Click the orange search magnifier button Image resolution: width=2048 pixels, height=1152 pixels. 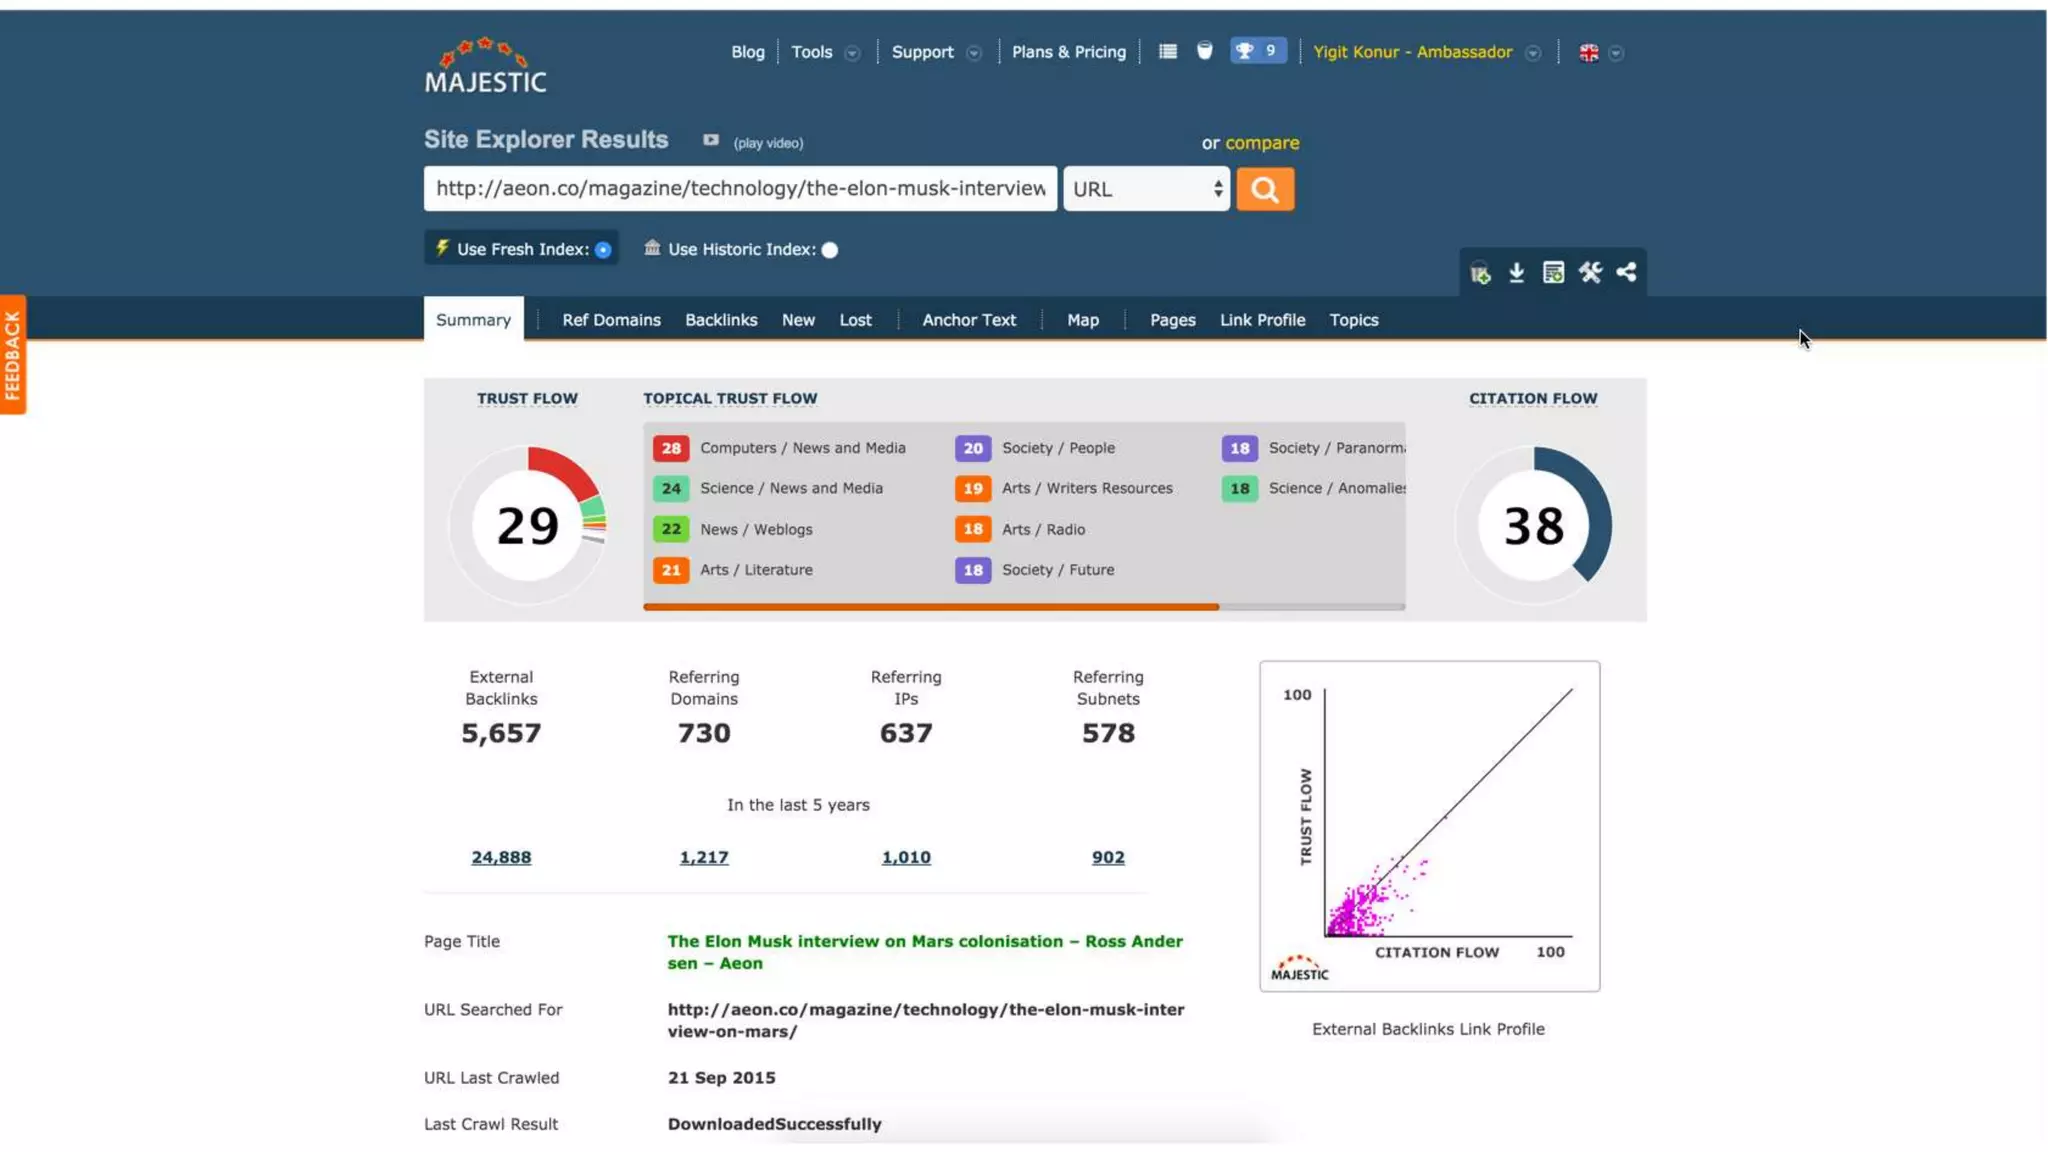tap(1264, 189)
